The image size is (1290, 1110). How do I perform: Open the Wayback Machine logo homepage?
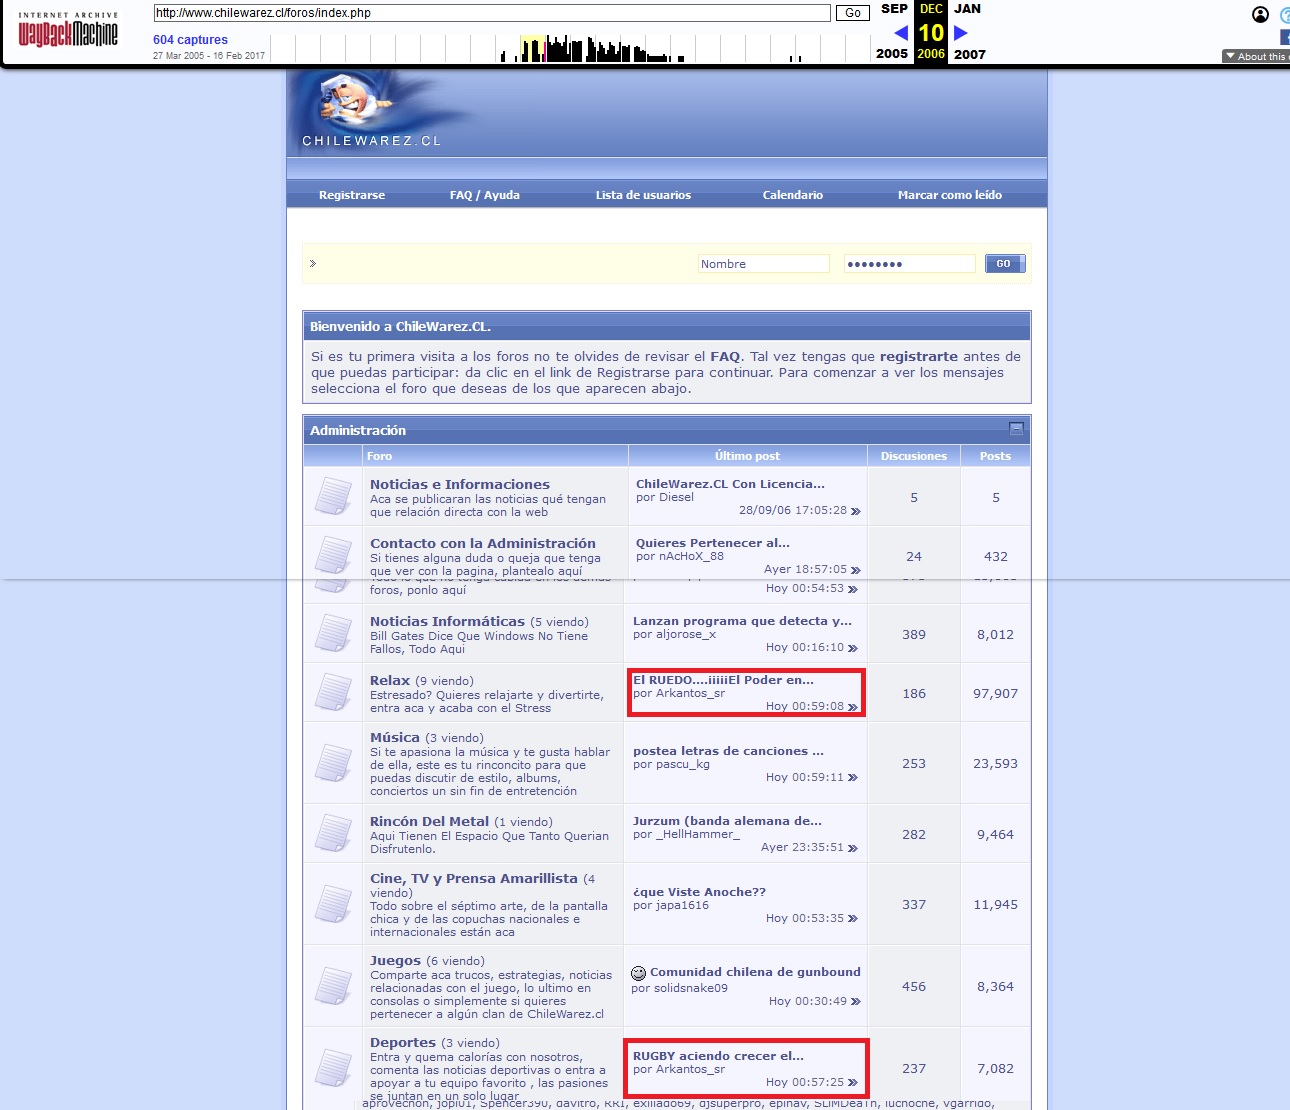pos(68,30)
